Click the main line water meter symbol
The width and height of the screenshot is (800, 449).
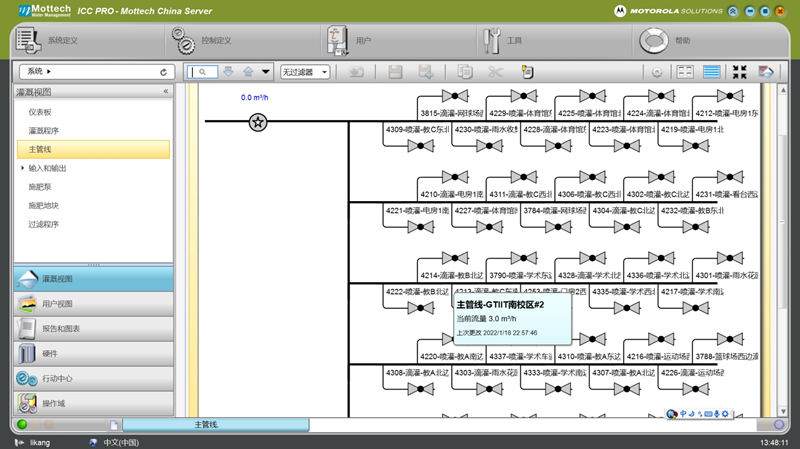tap(258, 122)
